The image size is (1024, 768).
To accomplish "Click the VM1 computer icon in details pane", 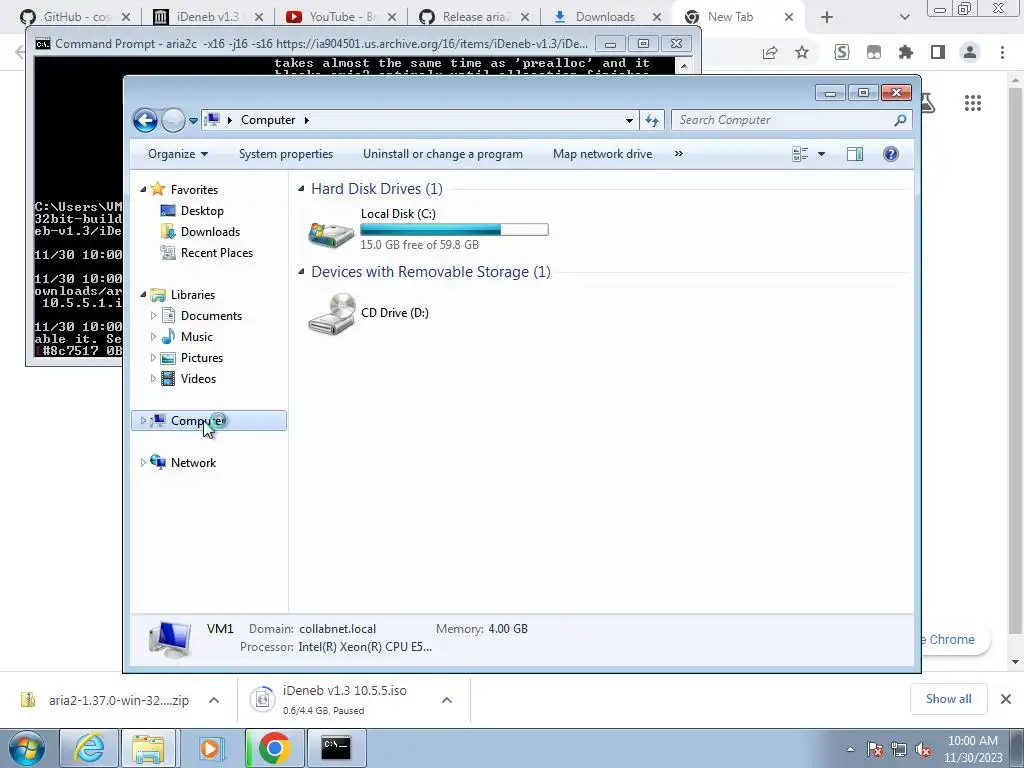I will click(170, 639).
